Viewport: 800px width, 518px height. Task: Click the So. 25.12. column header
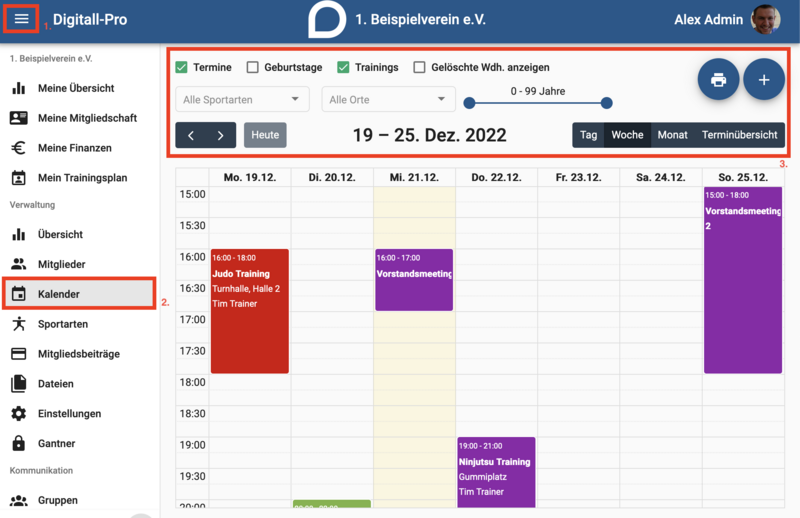click(x=743, y=178)
